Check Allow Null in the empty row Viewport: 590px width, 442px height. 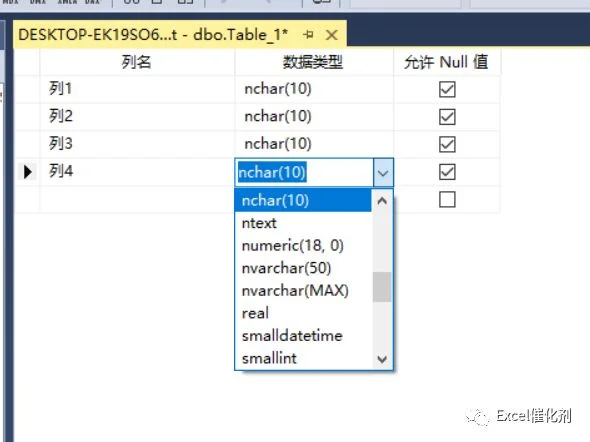click(x=447, y=199)
